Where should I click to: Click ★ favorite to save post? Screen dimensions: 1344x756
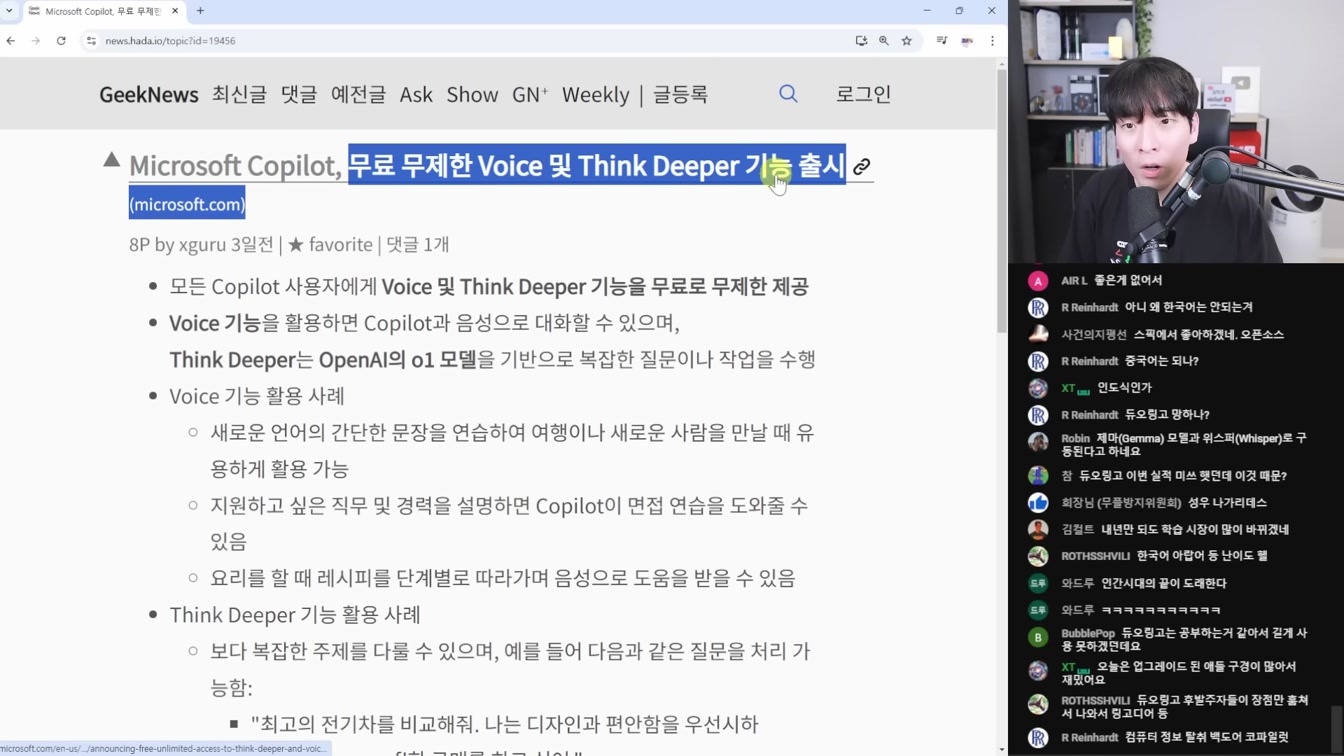pyautogui.click(x=330, y=244)
